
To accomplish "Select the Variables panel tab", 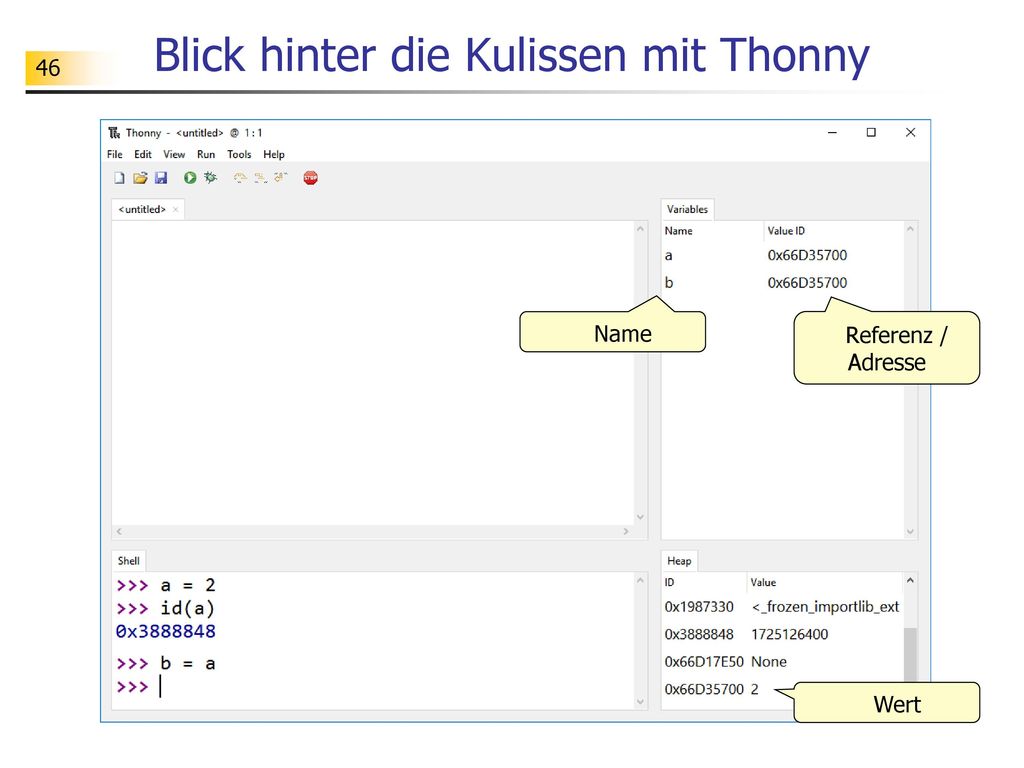I will (688, 209).
